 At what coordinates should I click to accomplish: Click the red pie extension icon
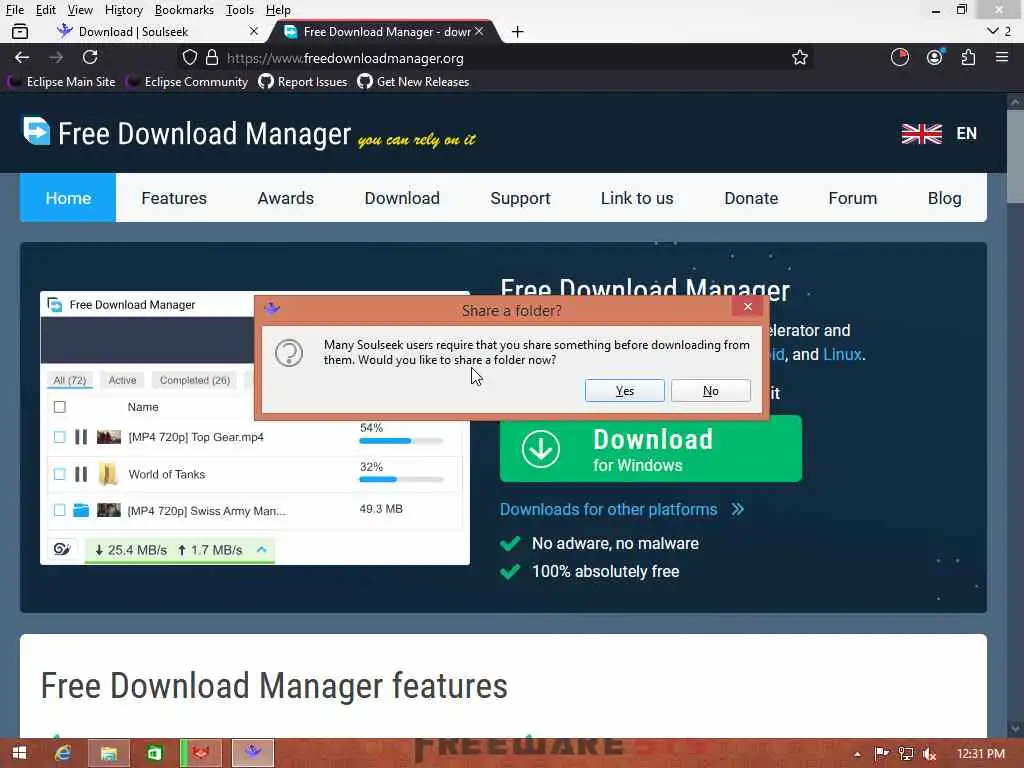pyautogui.click(x=900, y=57)
